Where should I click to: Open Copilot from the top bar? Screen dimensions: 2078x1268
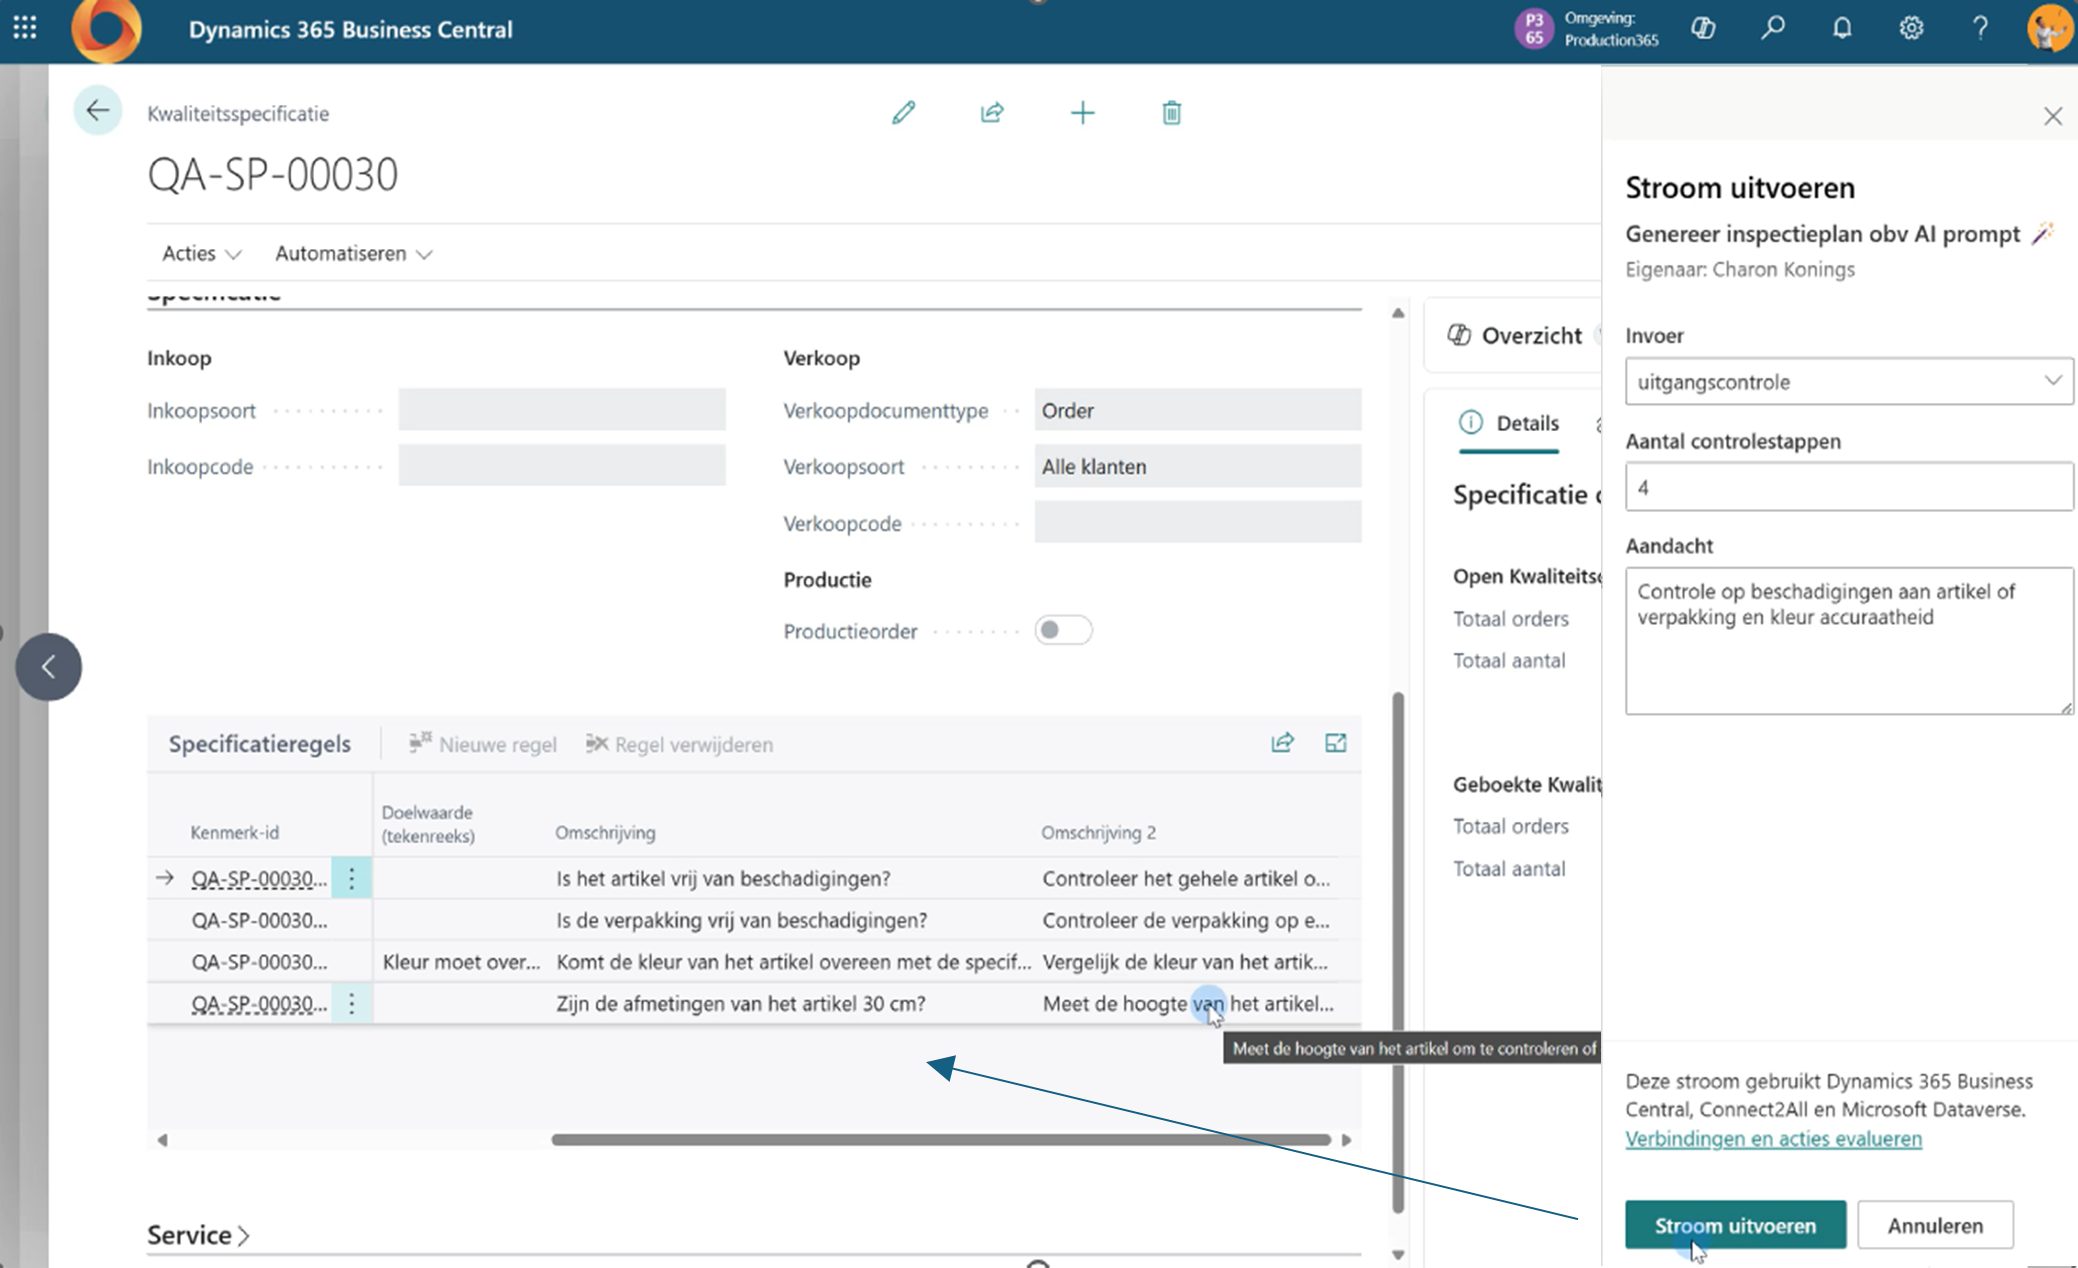click(1703, 28)
